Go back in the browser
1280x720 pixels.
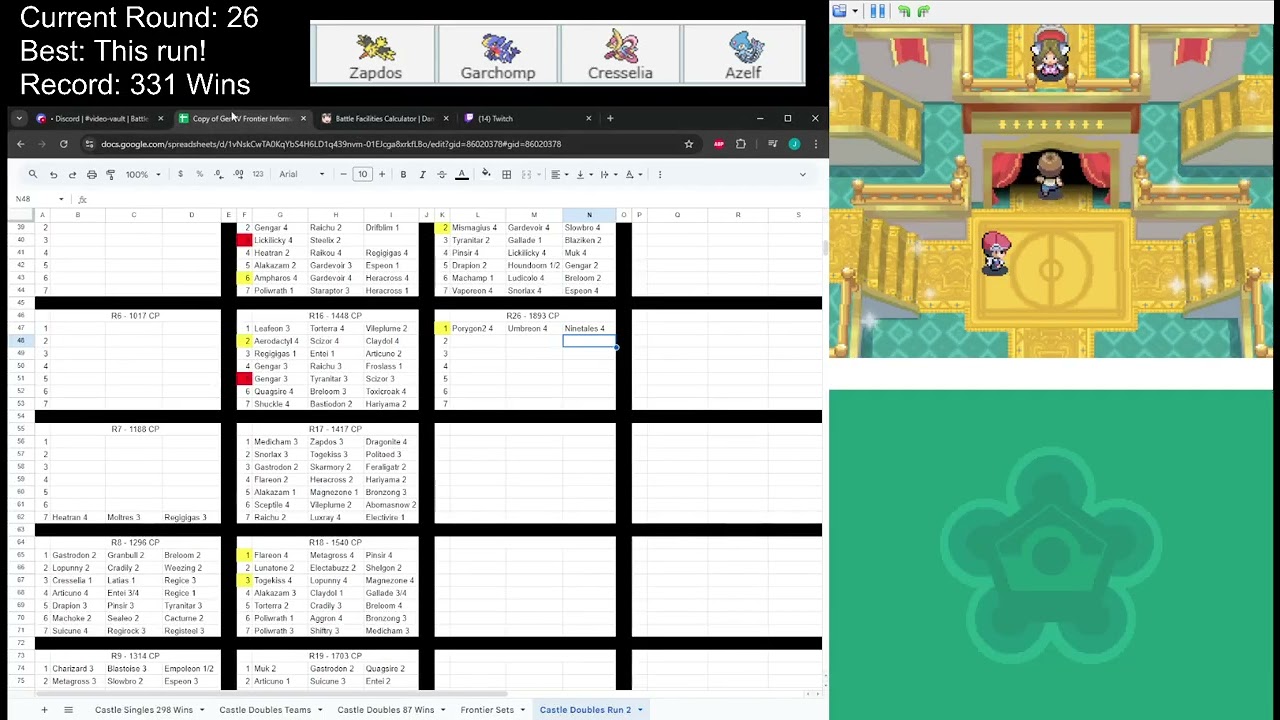click(x=20, y=144)
